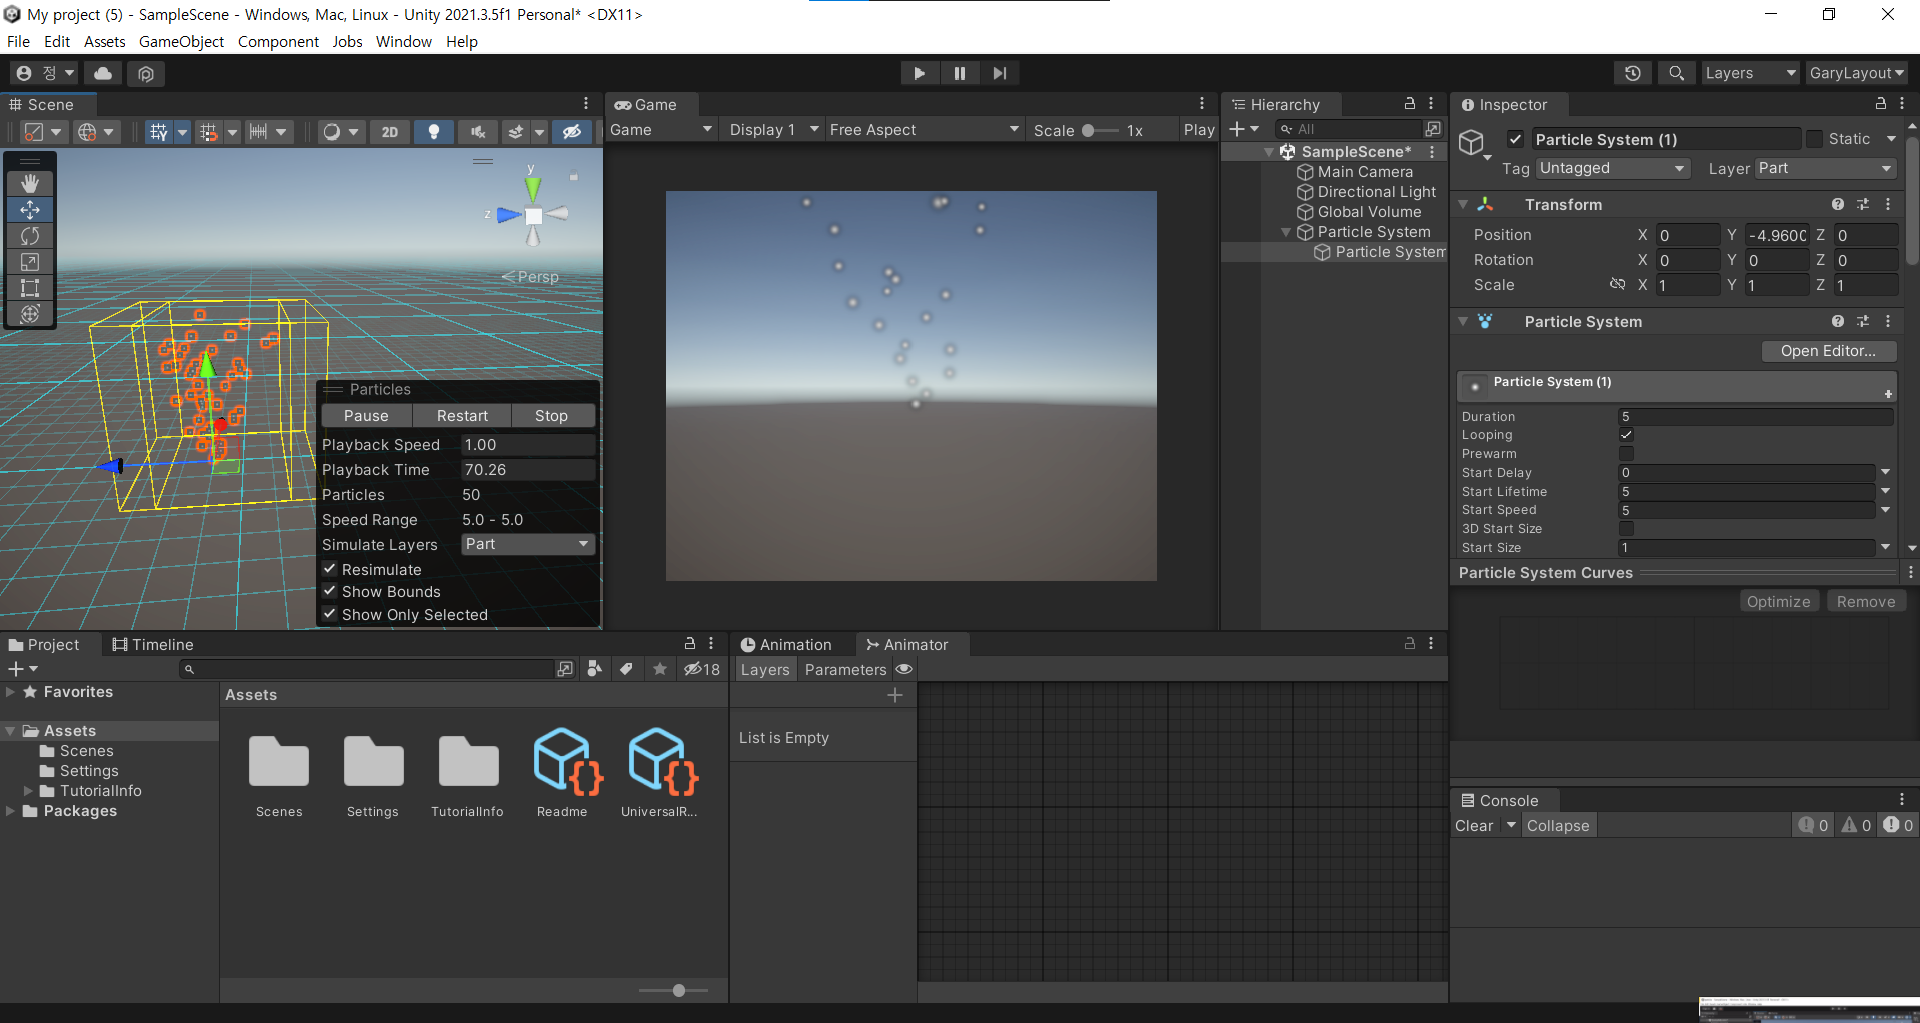This screenshot has height=1023, width=1920.
Task: Open the Display 1 dropdown
Action: [773, 130]
